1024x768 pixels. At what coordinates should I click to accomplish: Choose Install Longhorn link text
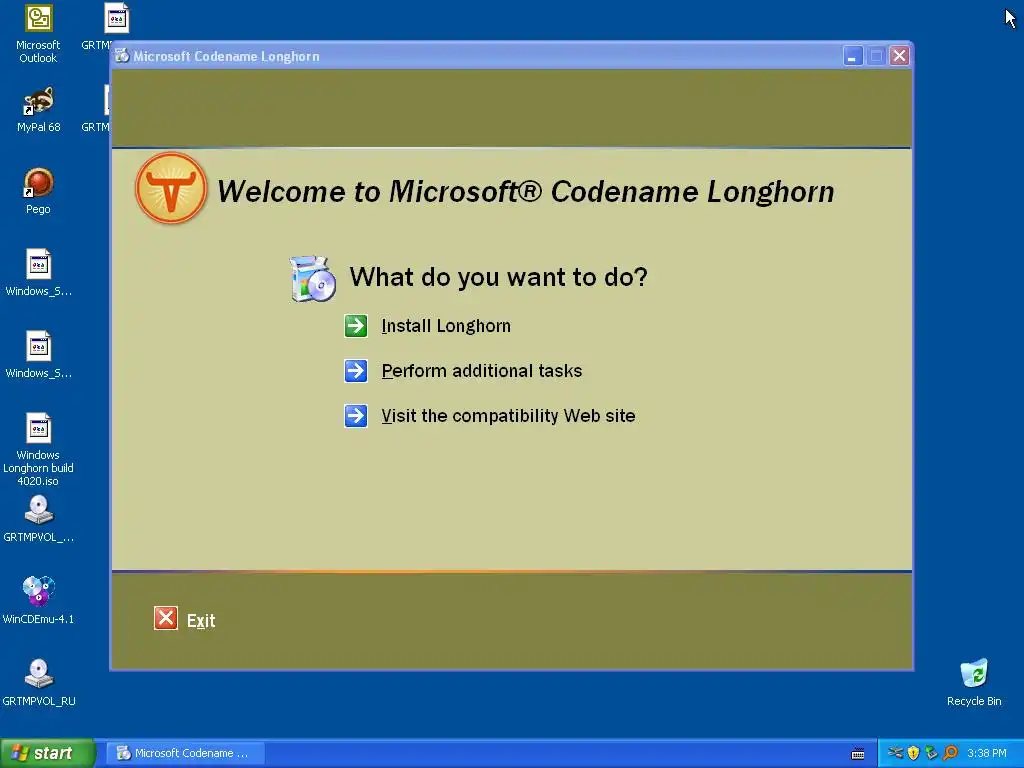tap(446, 326)
